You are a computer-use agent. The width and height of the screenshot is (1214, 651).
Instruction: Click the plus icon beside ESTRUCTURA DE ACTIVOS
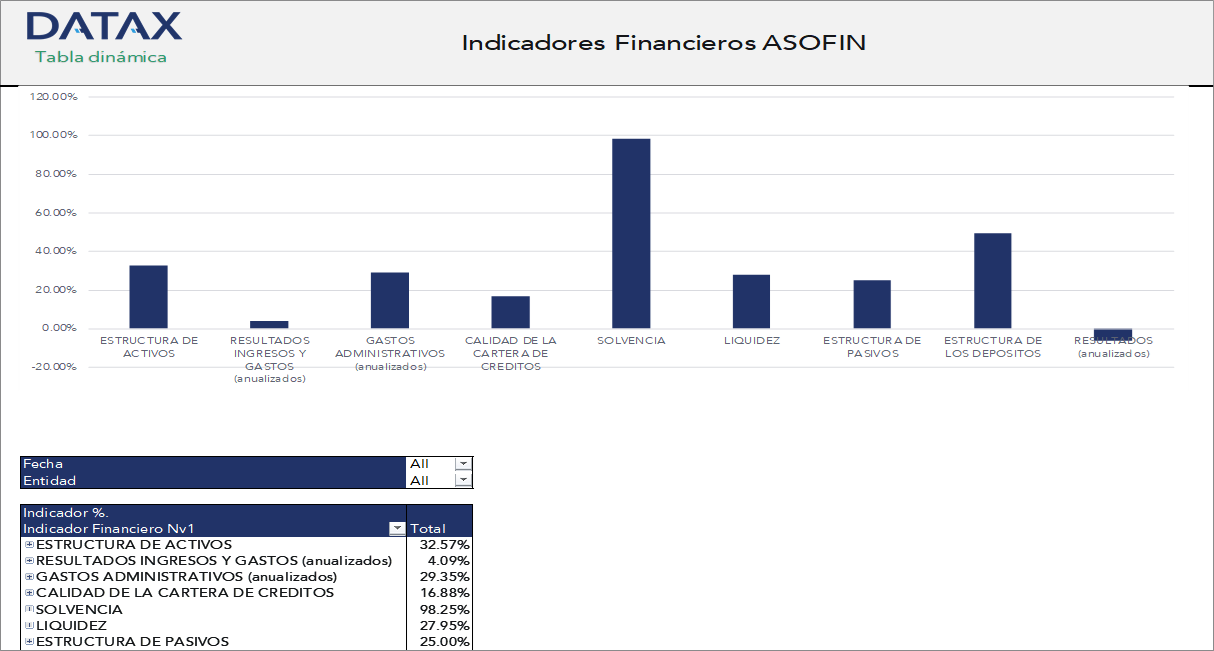(28, 544)
